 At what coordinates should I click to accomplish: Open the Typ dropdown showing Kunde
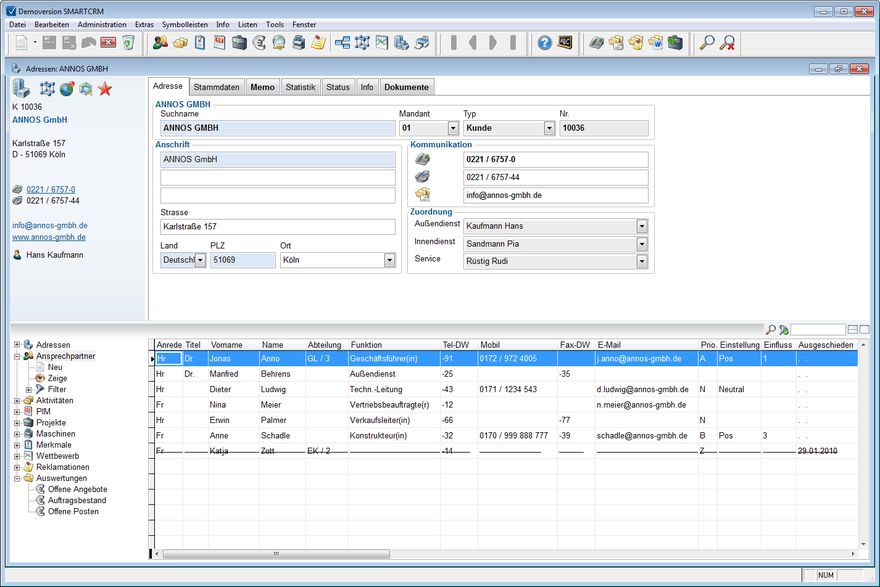(x=549, y=128)
